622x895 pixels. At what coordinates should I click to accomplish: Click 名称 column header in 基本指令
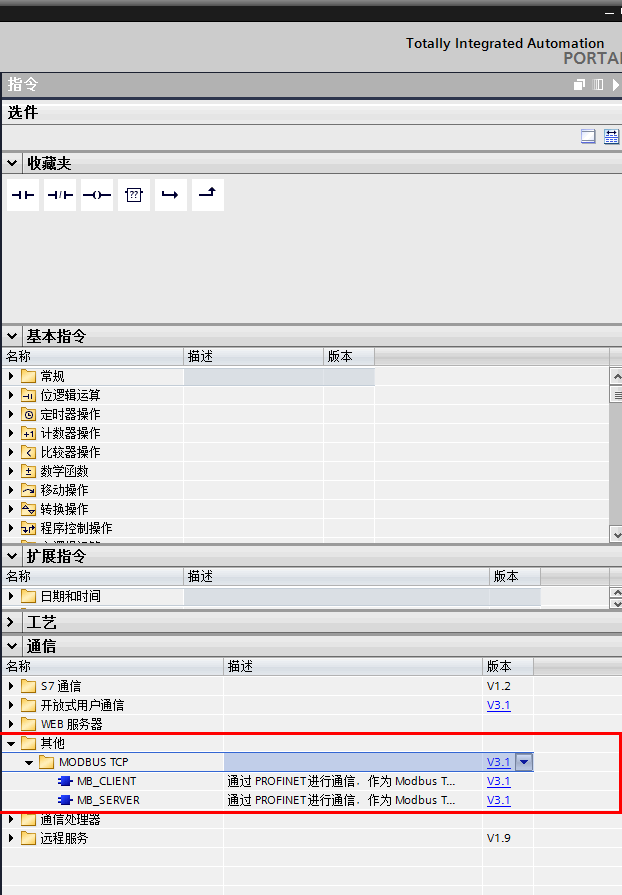point(93,356)
